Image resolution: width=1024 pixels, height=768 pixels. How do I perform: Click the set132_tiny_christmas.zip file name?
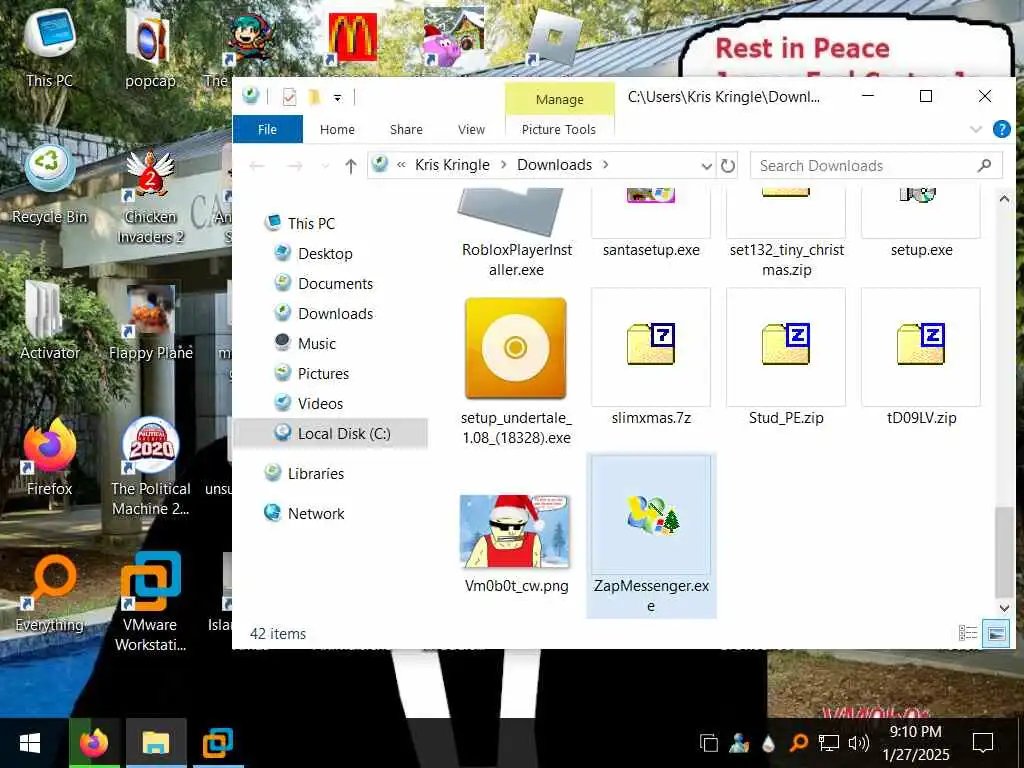tap(786, 259)
